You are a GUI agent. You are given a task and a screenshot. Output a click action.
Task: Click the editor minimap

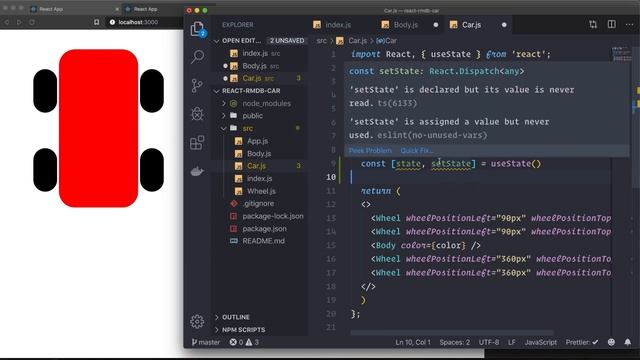pos(621,54)
